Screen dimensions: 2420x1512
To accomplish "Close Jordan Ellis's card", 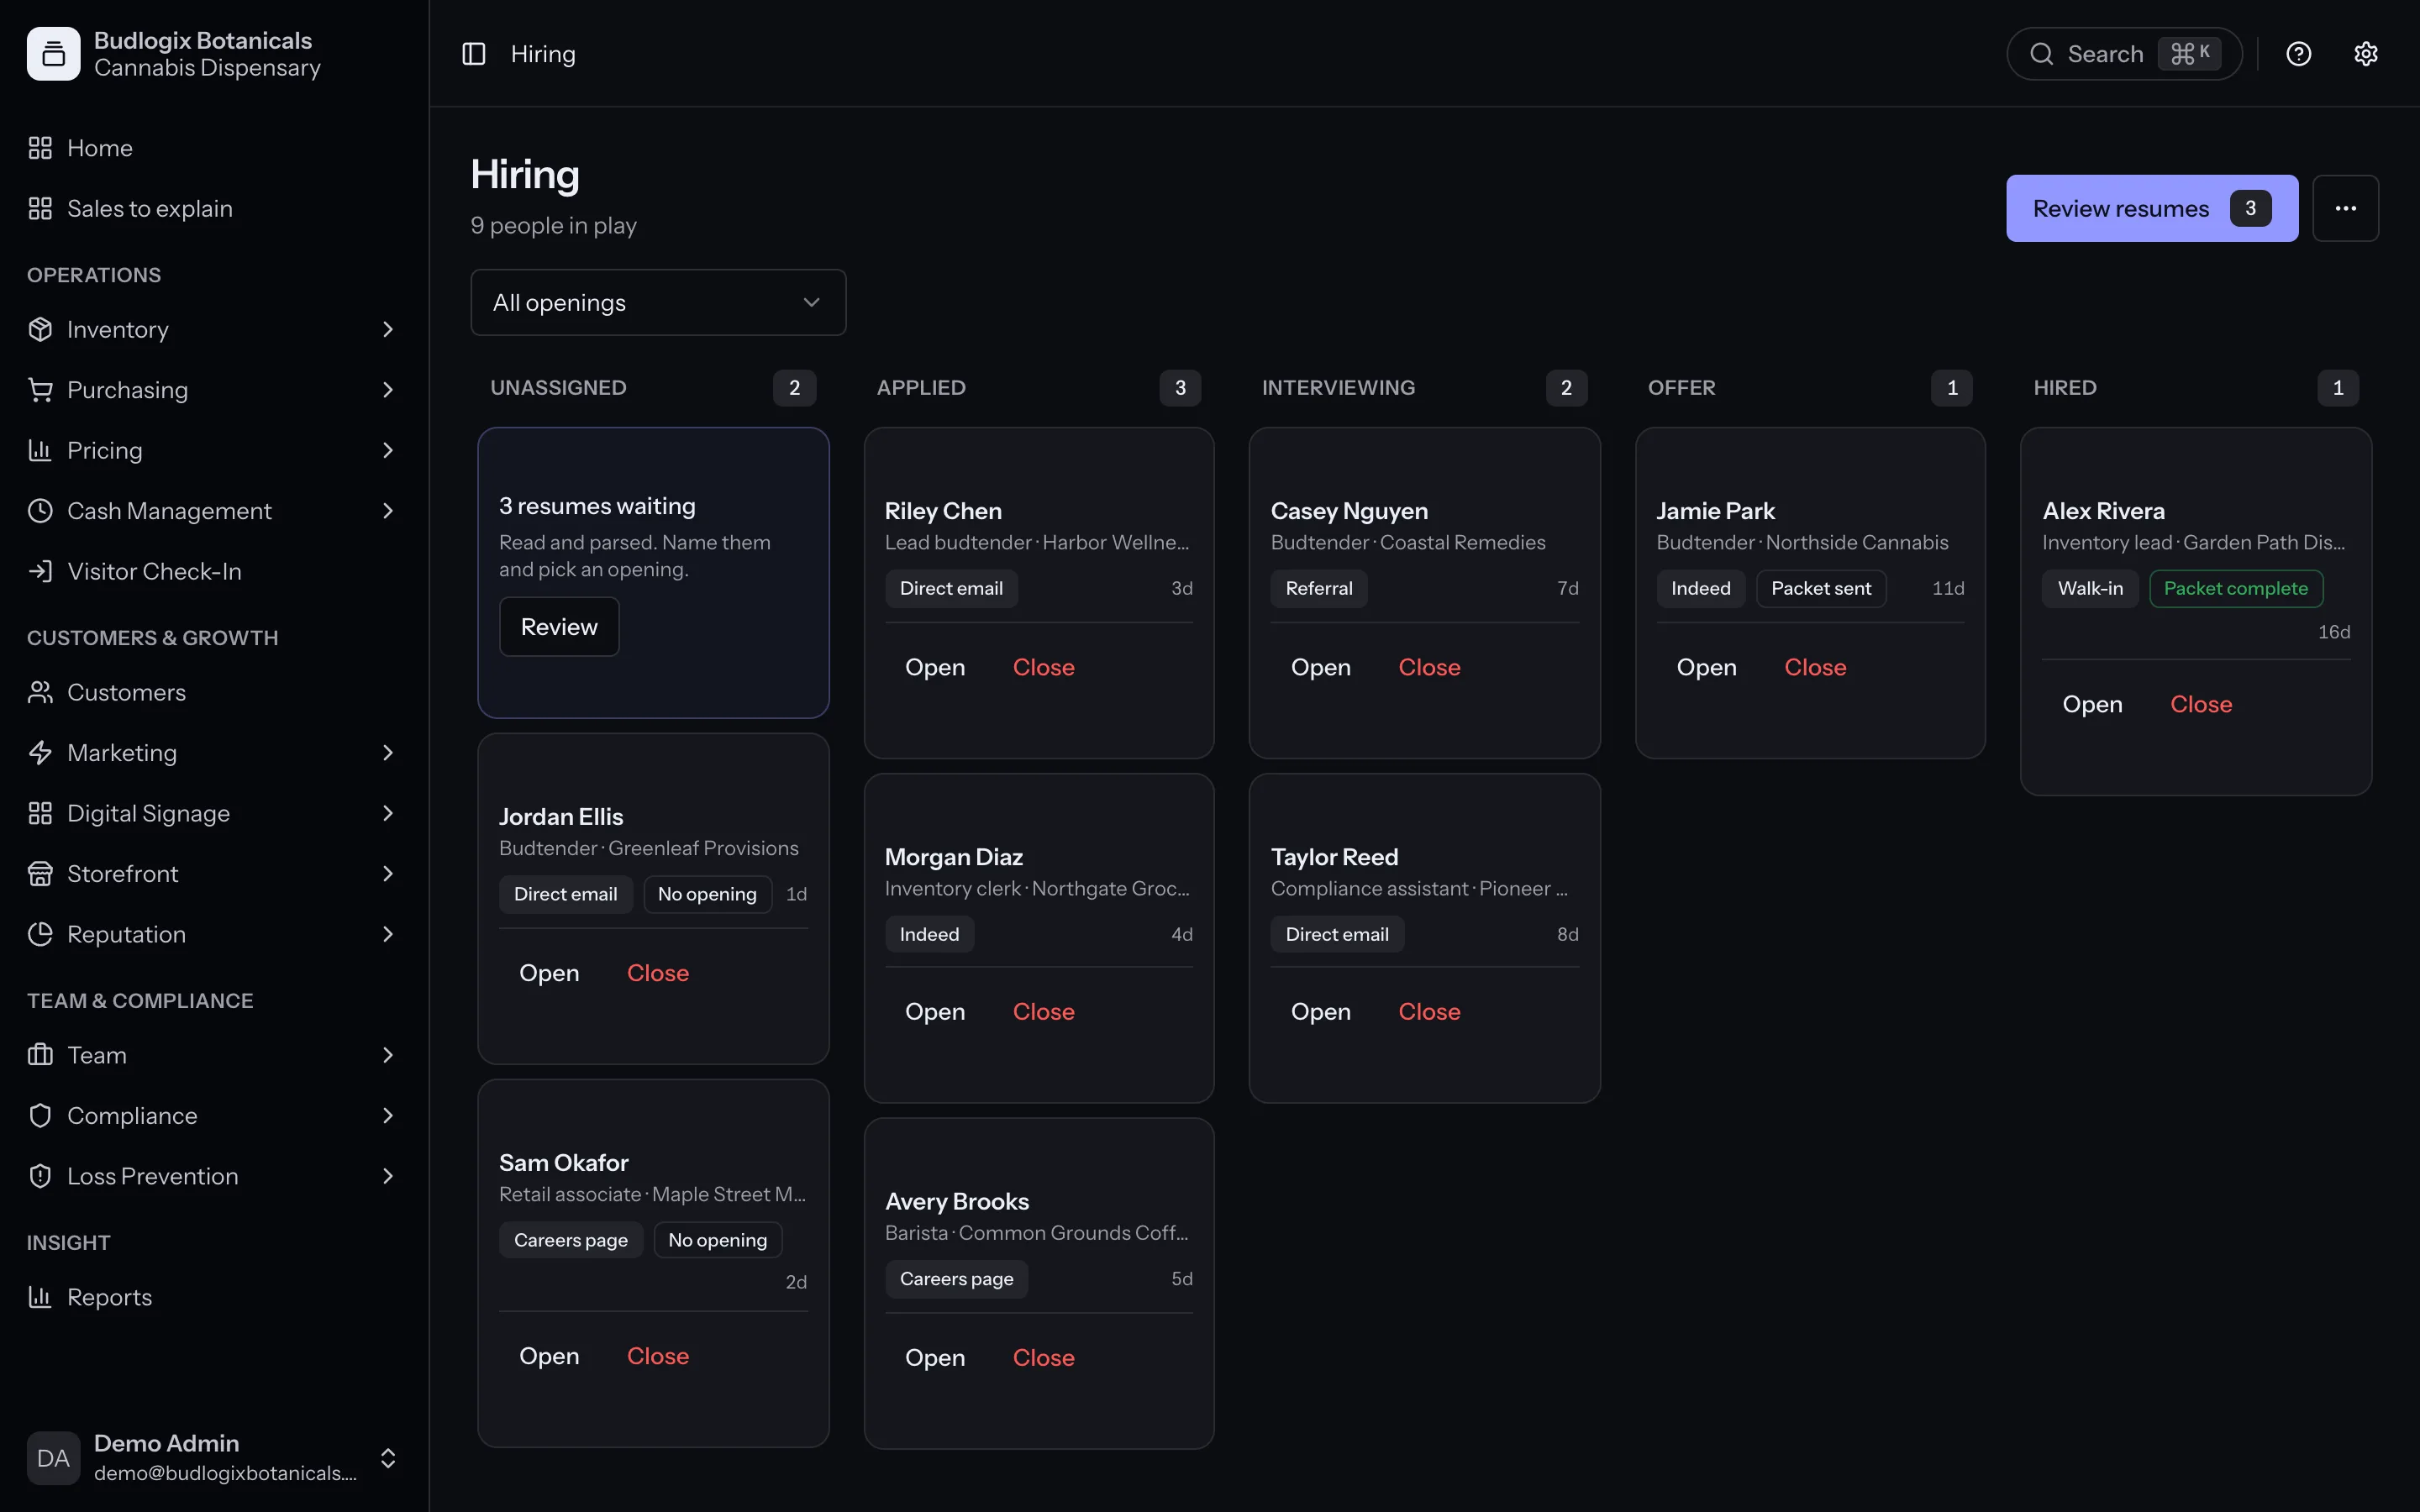I will [658, 973].
